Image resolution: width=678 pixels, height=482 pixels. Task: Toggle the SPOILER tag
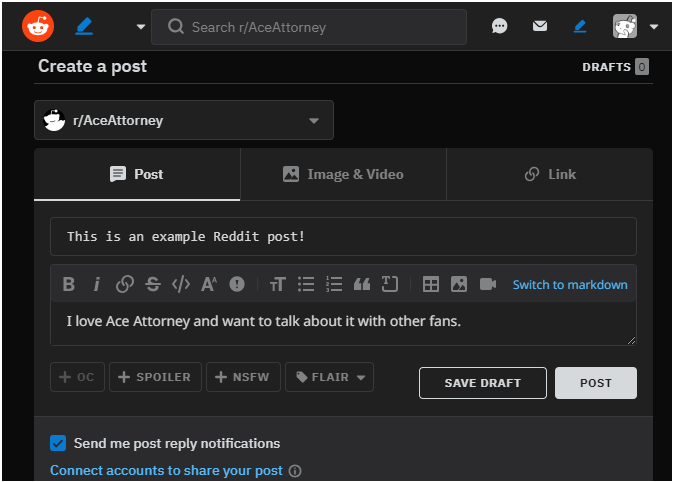tap(155, 377)
